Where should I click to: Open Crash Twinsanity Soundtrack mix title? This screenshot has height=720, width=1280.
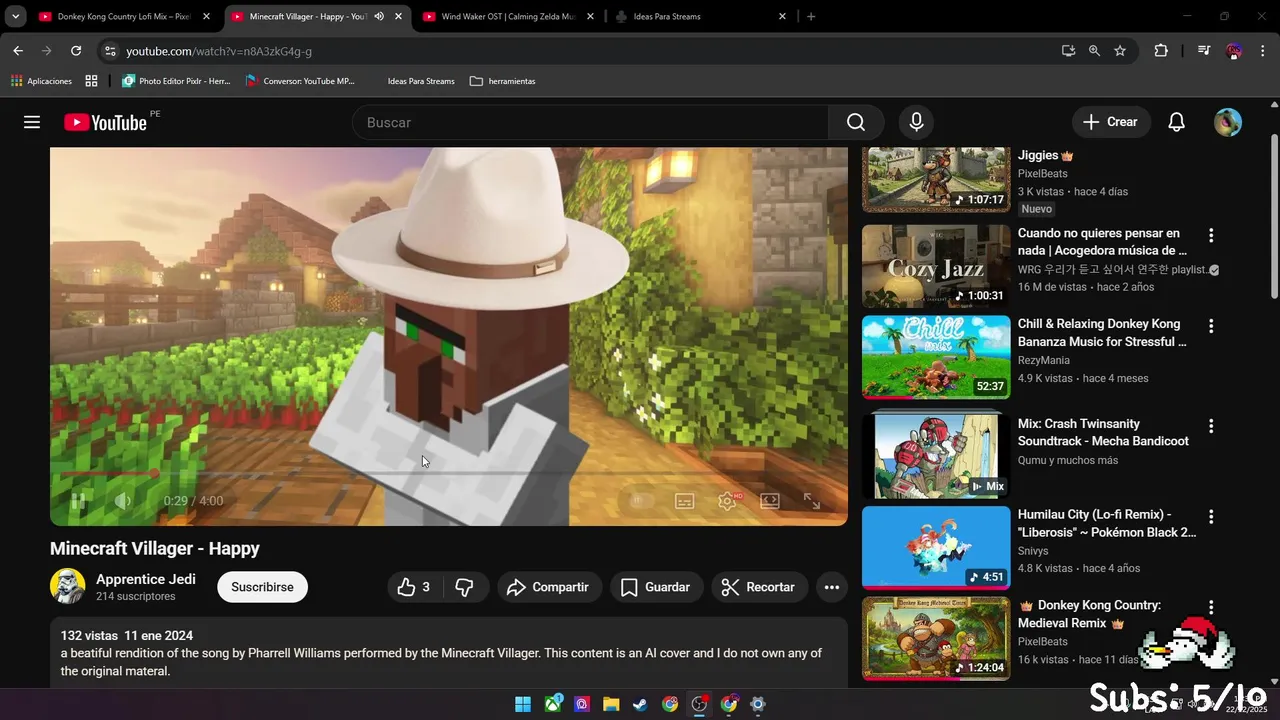[x=1103, y=432]
